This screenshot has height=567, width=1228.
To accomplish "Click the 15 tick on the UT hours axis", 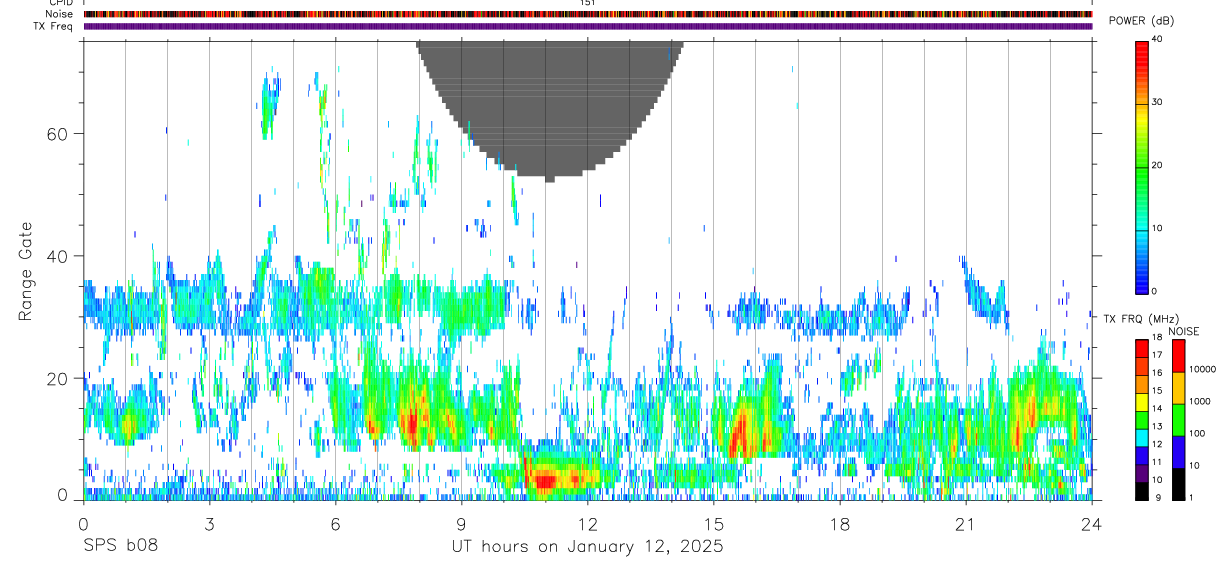I will [x=714, y=524].
